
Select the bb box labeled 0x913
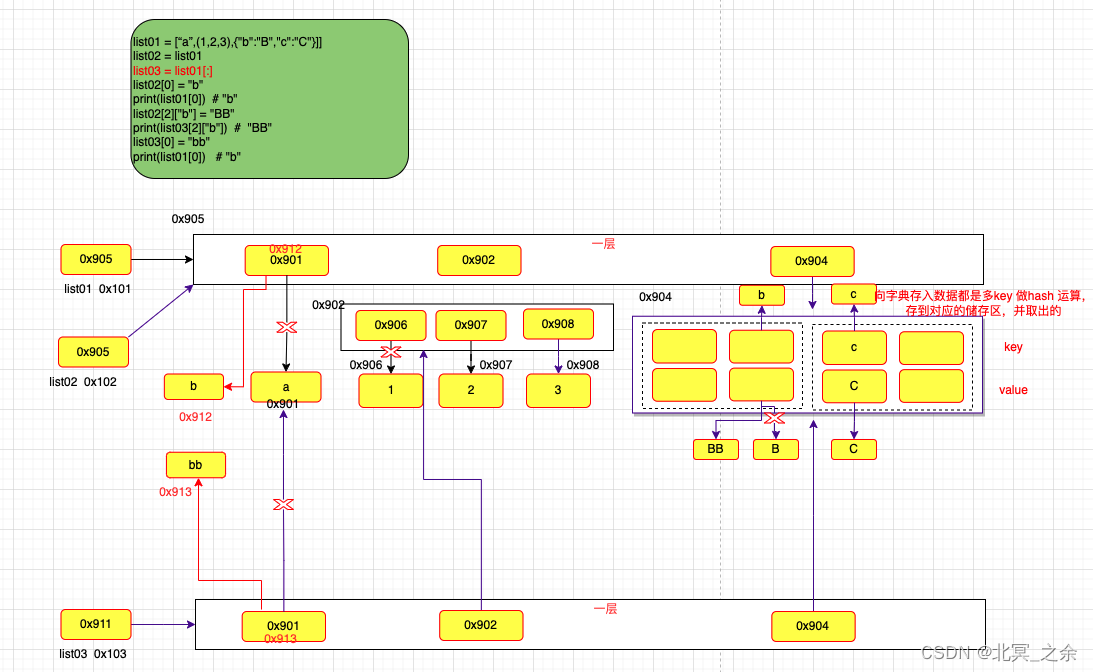pos(196,465)
